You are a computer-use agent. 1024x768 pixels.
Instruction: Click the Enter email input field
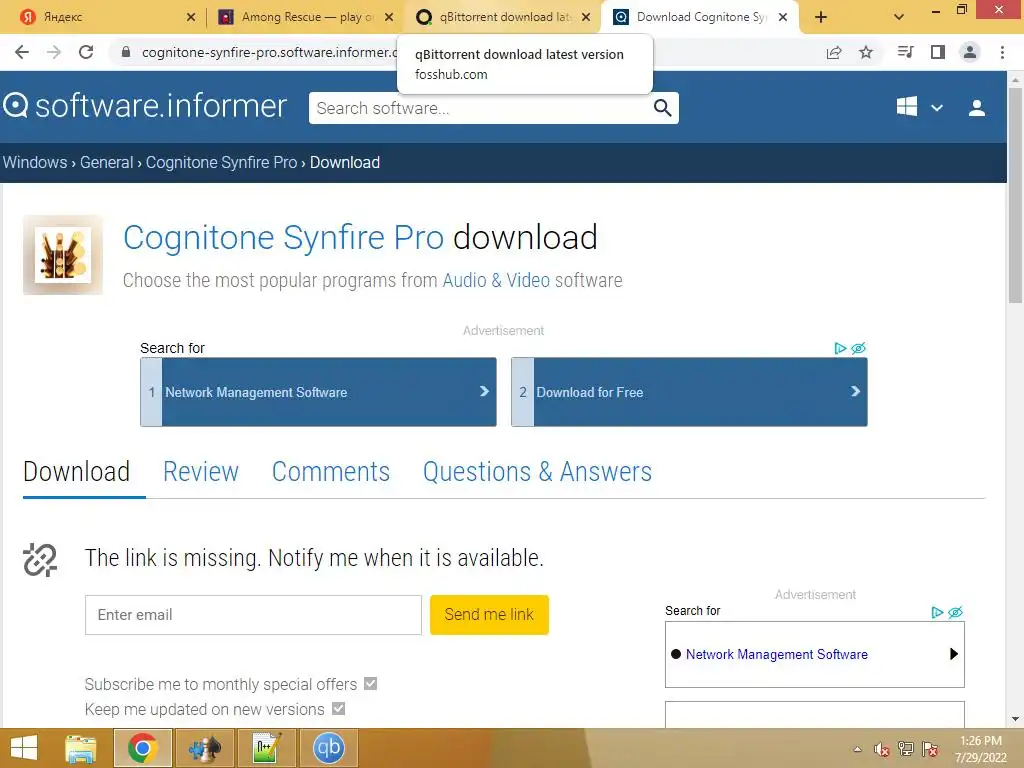click(253, 615)
